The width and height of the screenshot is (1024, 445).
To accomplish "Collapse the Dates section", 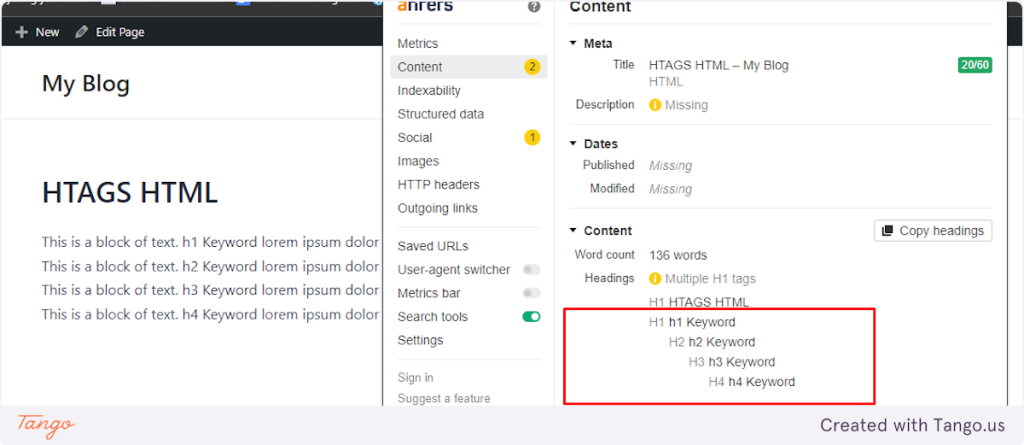I will click(573, 144).
